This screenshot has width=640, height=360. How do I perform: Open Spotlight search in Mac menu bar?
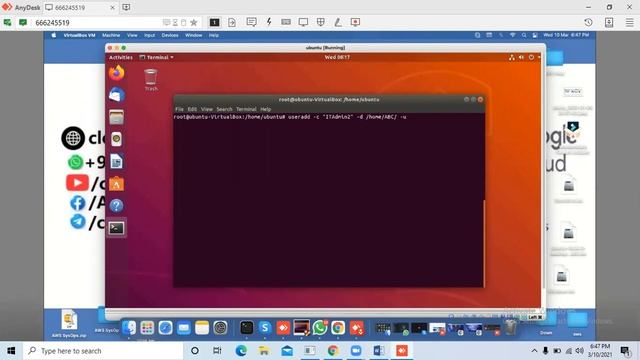point(524,36)
